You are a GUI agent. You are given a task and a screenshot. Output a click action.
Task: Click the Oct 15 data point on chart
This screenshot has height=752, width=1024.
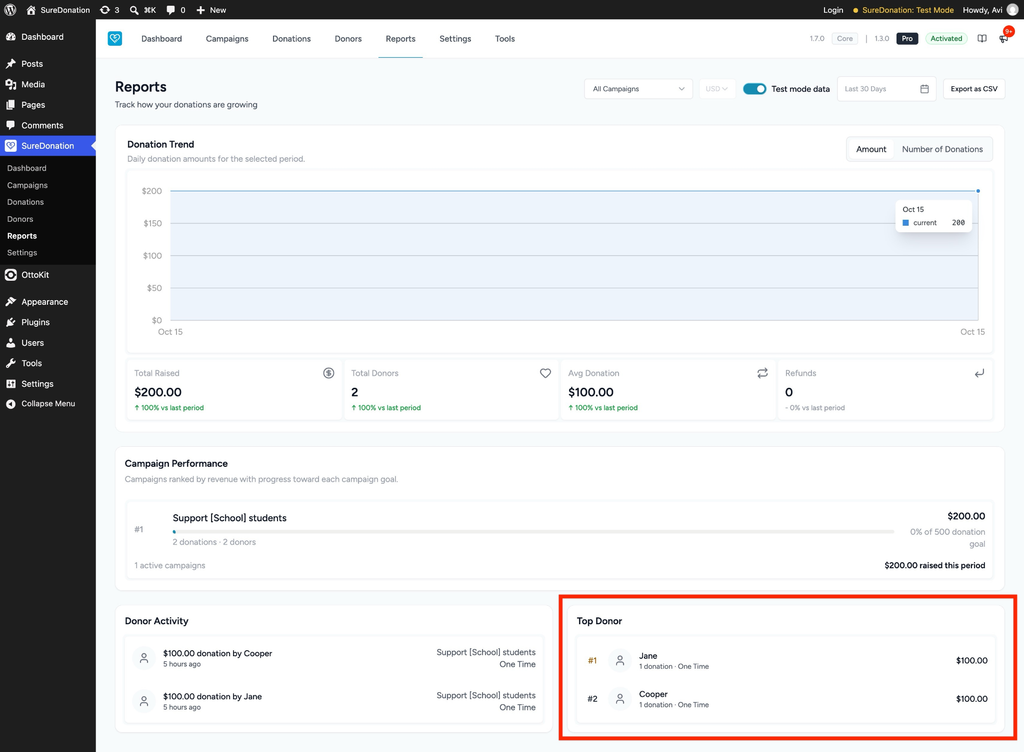tap(978, 191)
